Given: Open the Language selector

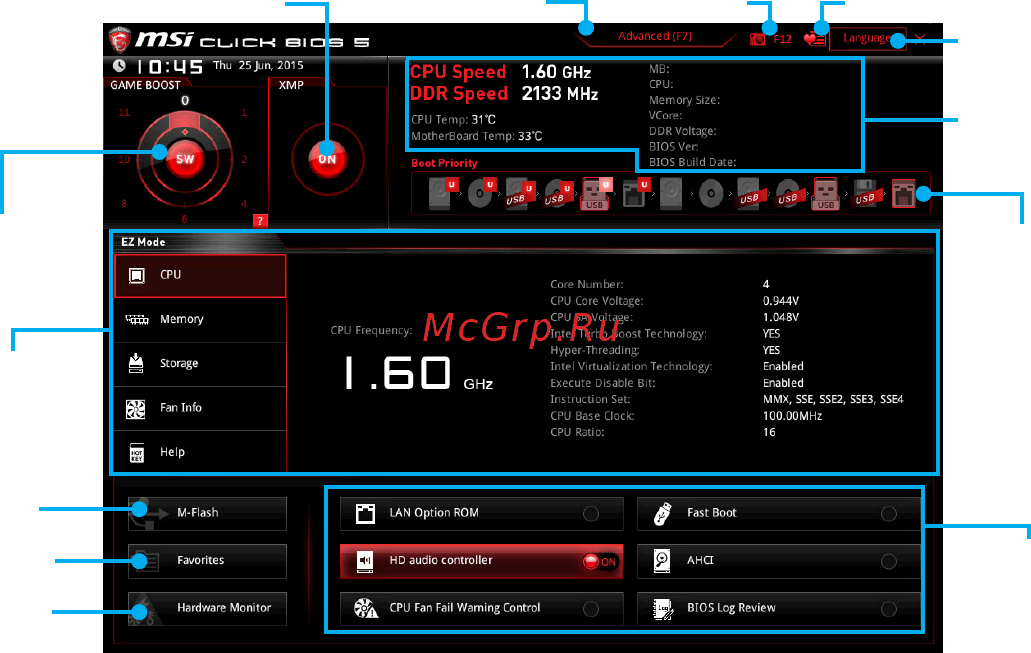Looking at the screenshot, I should tap(867, 38).
